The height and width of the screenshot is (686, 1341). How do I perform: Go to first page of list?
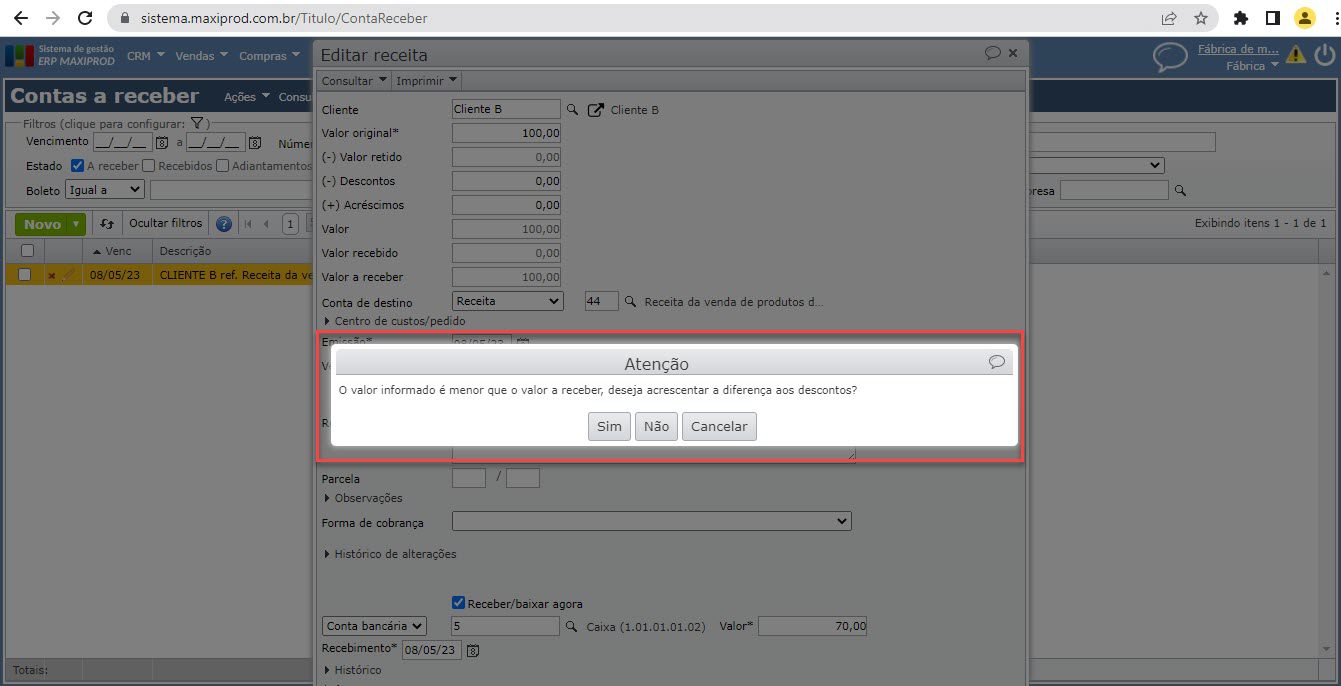point(248,224)
